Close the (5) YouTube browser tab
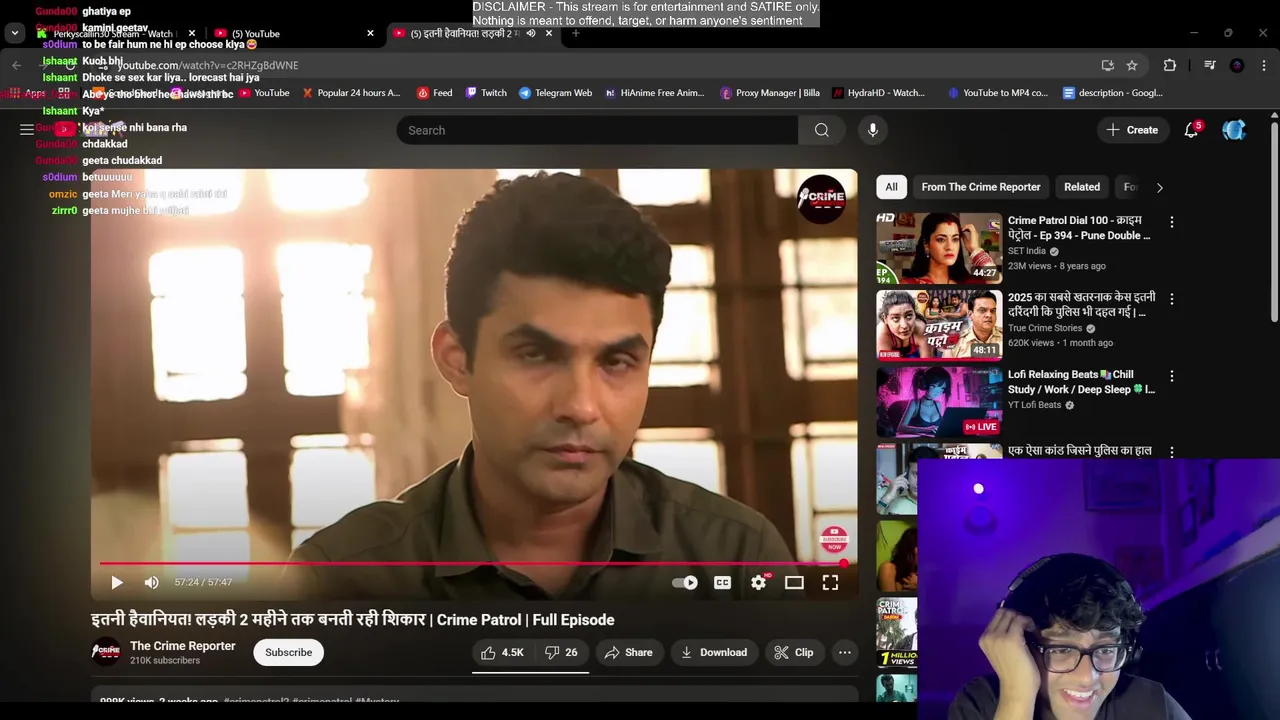 (370, 33)
